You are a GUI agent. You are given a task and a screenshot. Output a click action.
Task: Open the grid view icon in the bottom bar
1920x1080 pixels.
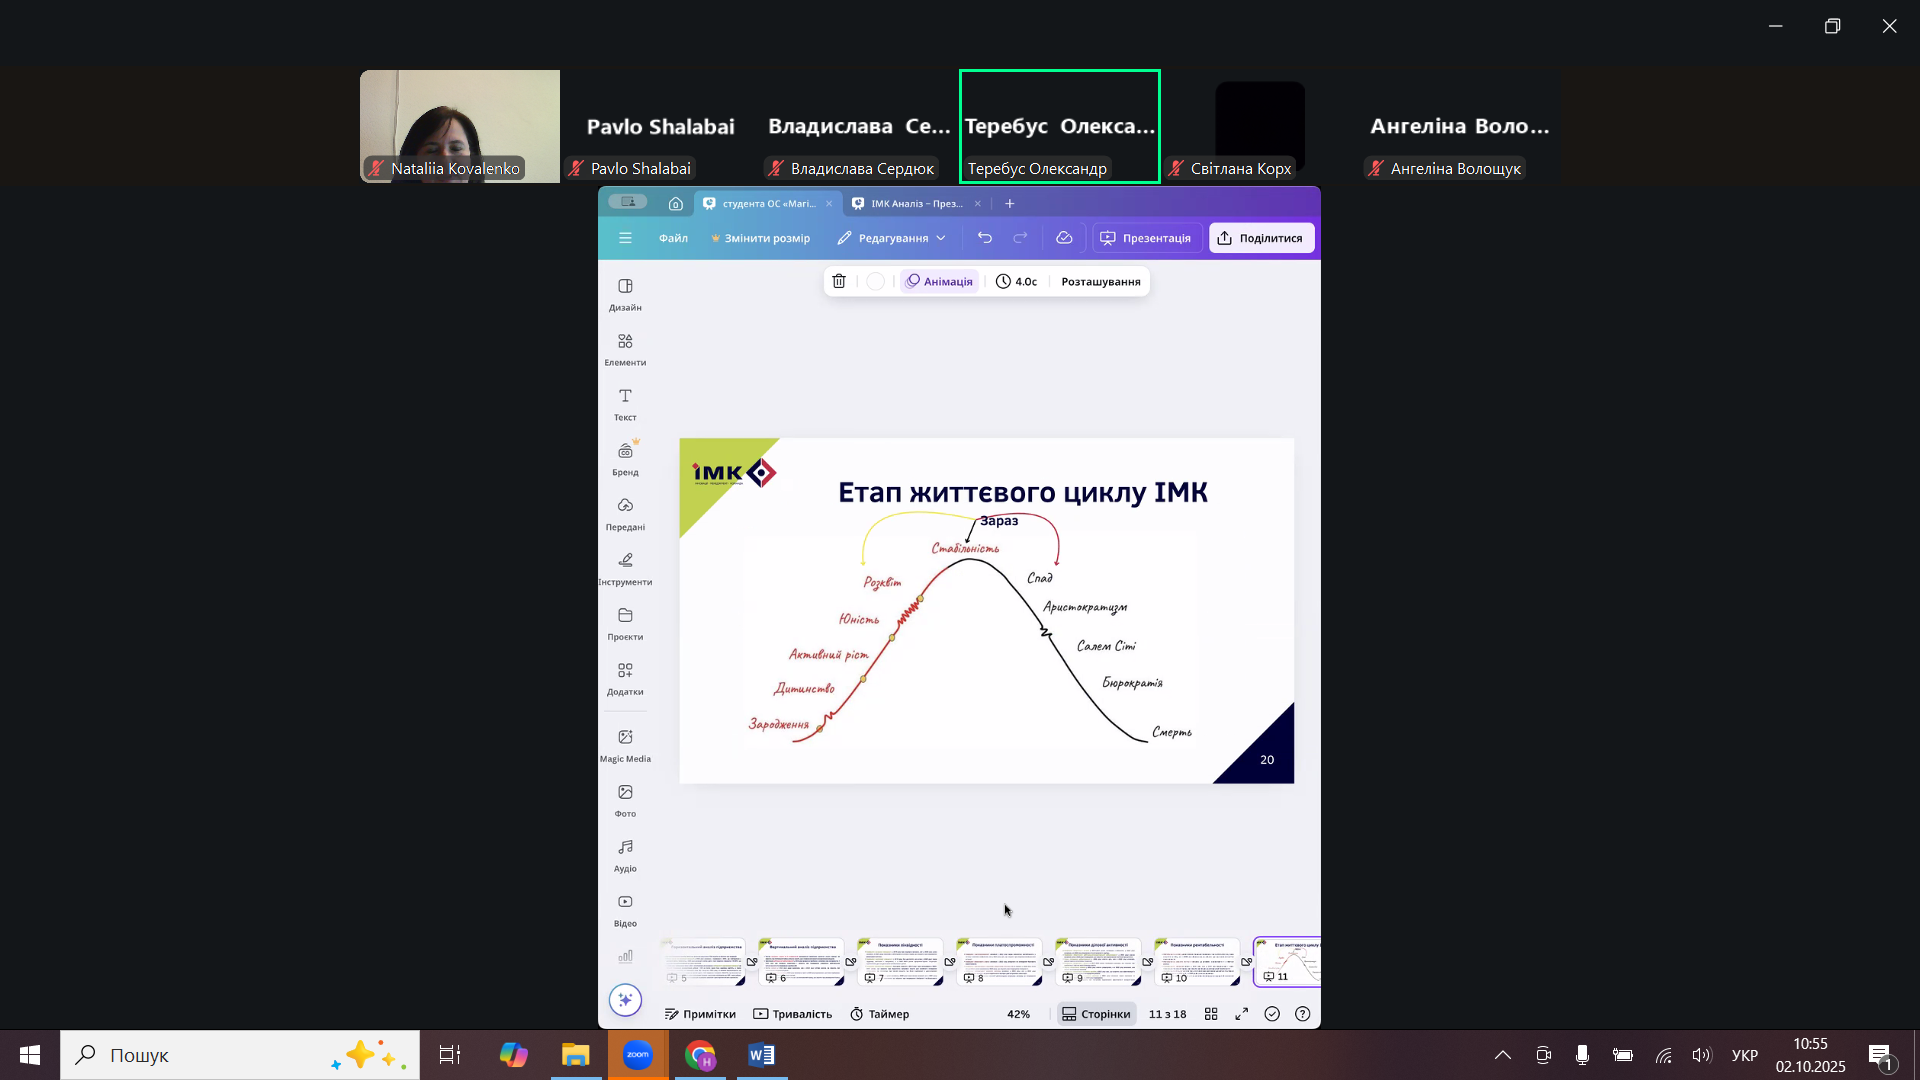coord(1211,1014)
